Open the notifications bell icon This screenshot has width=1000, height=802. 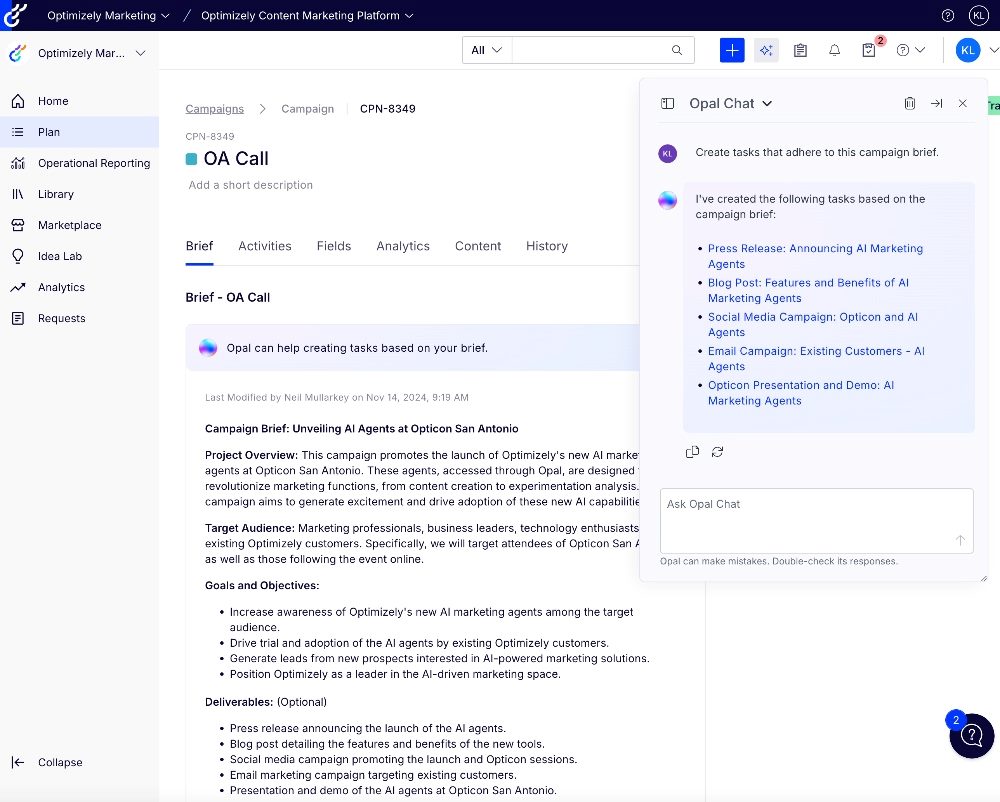834,50
